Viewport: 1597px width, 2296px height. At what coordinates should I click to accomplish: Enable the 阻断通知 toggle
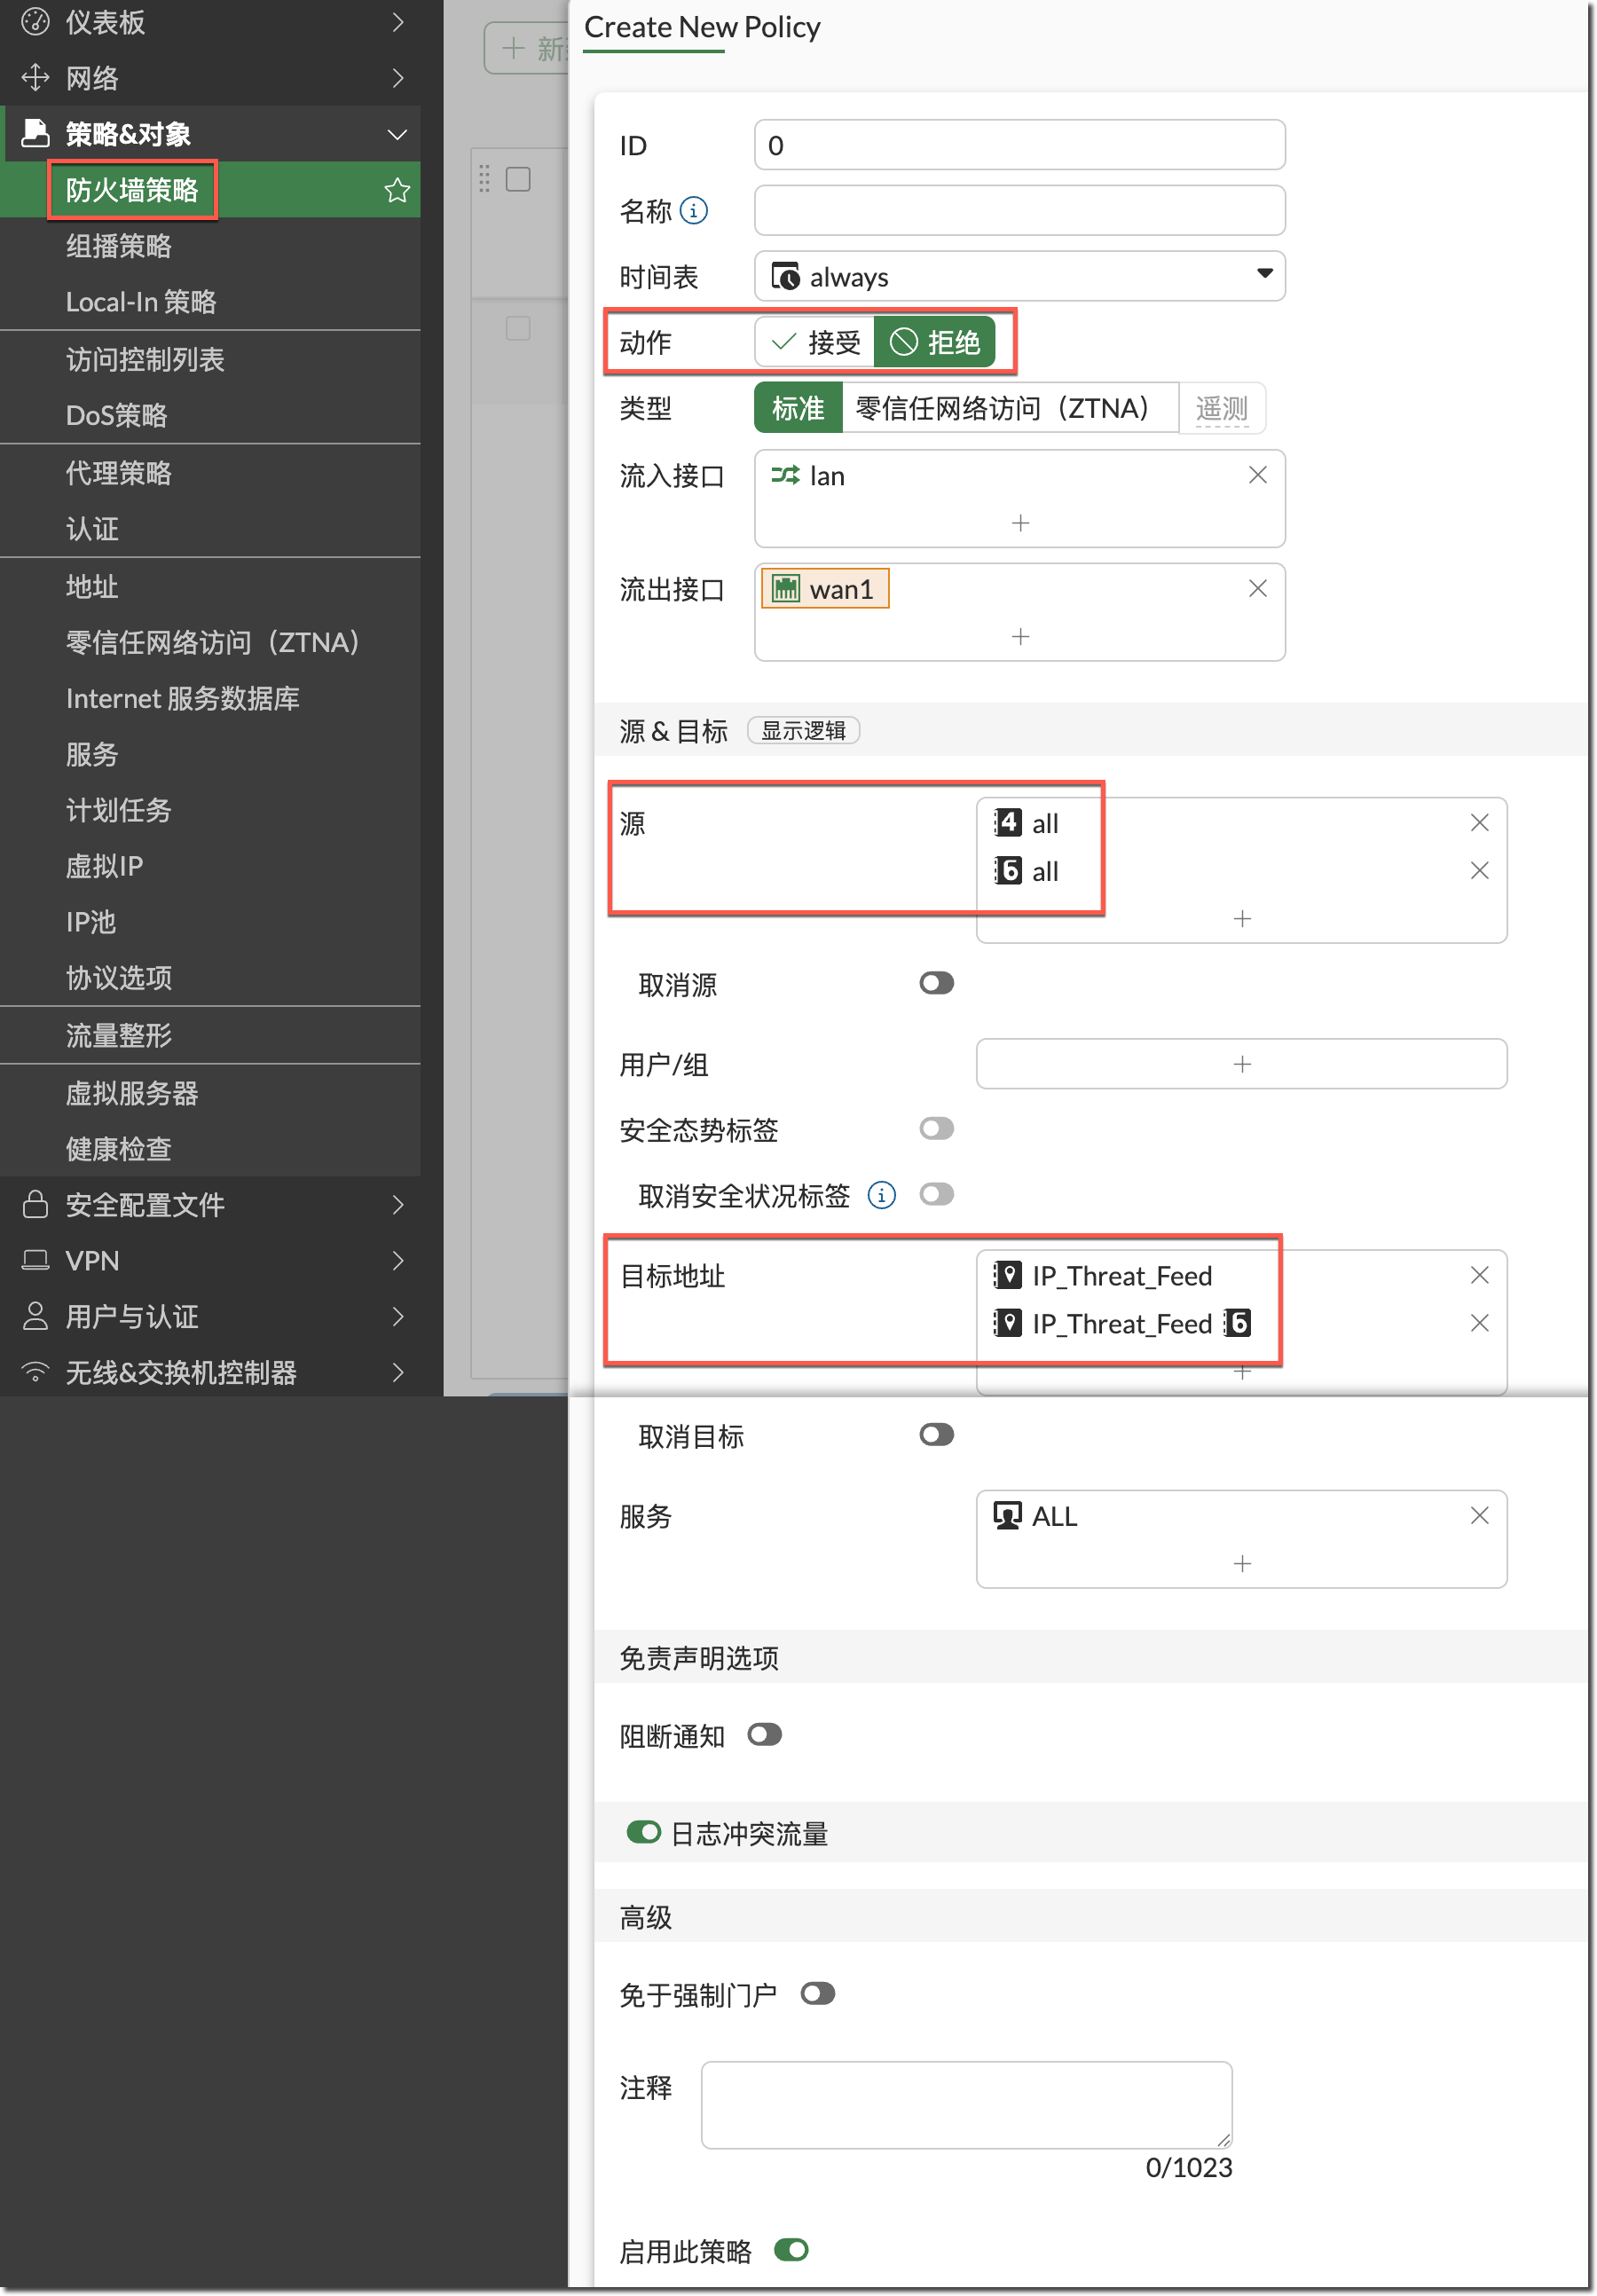click(x=764, y=1735)
